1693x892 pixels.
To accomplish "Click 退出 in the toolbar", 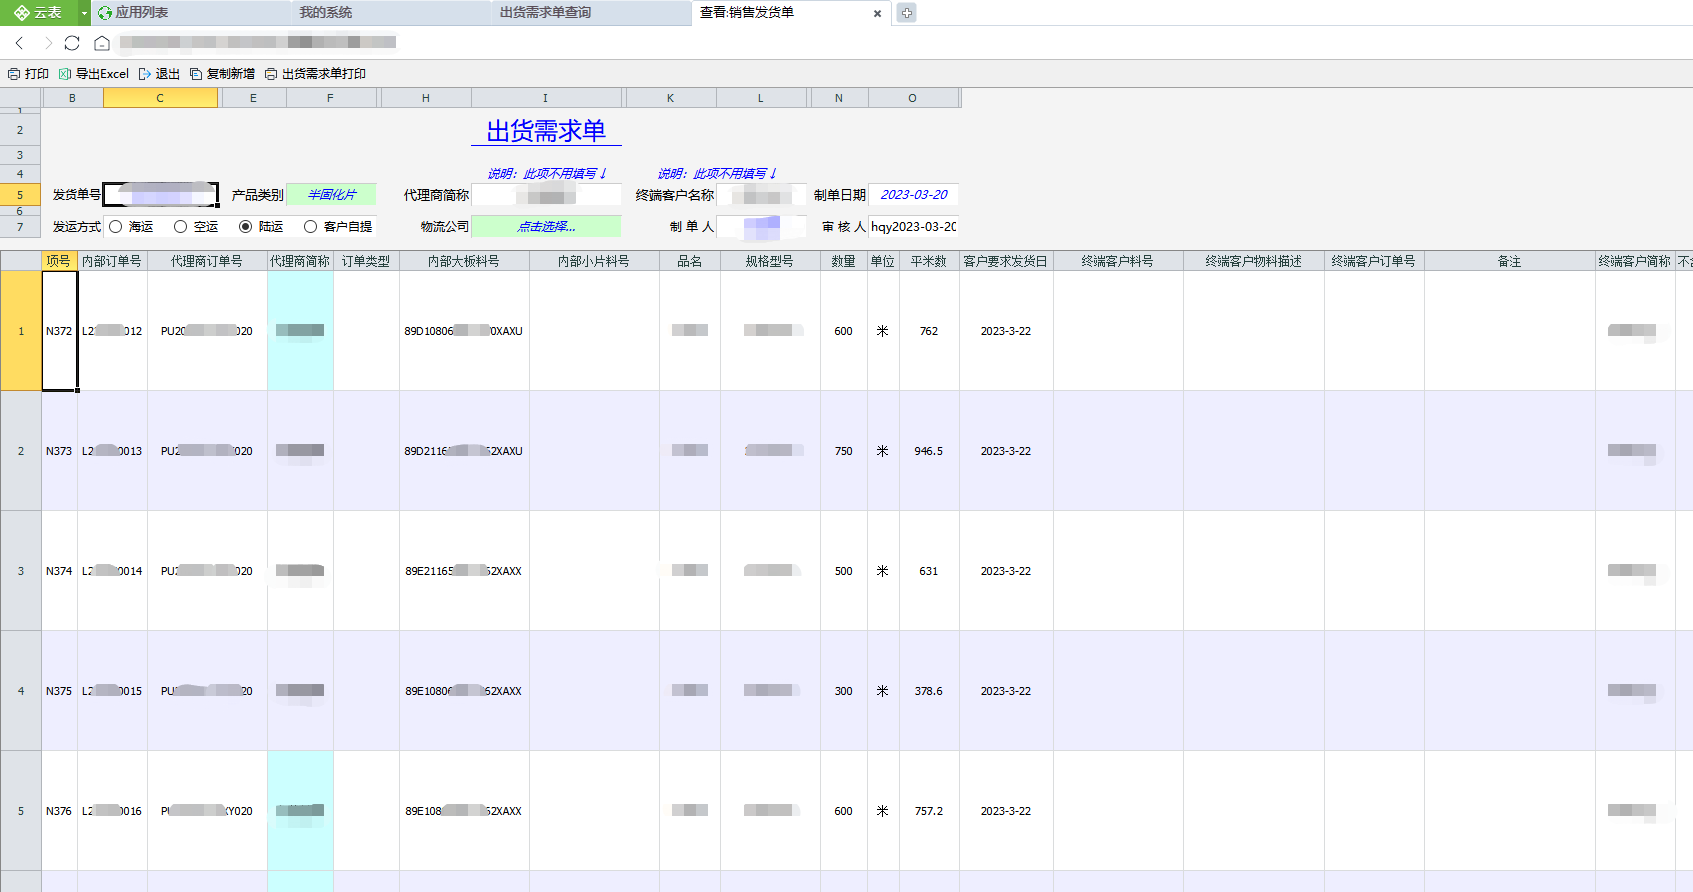I will pyautogui.click(x=159, y=74).
